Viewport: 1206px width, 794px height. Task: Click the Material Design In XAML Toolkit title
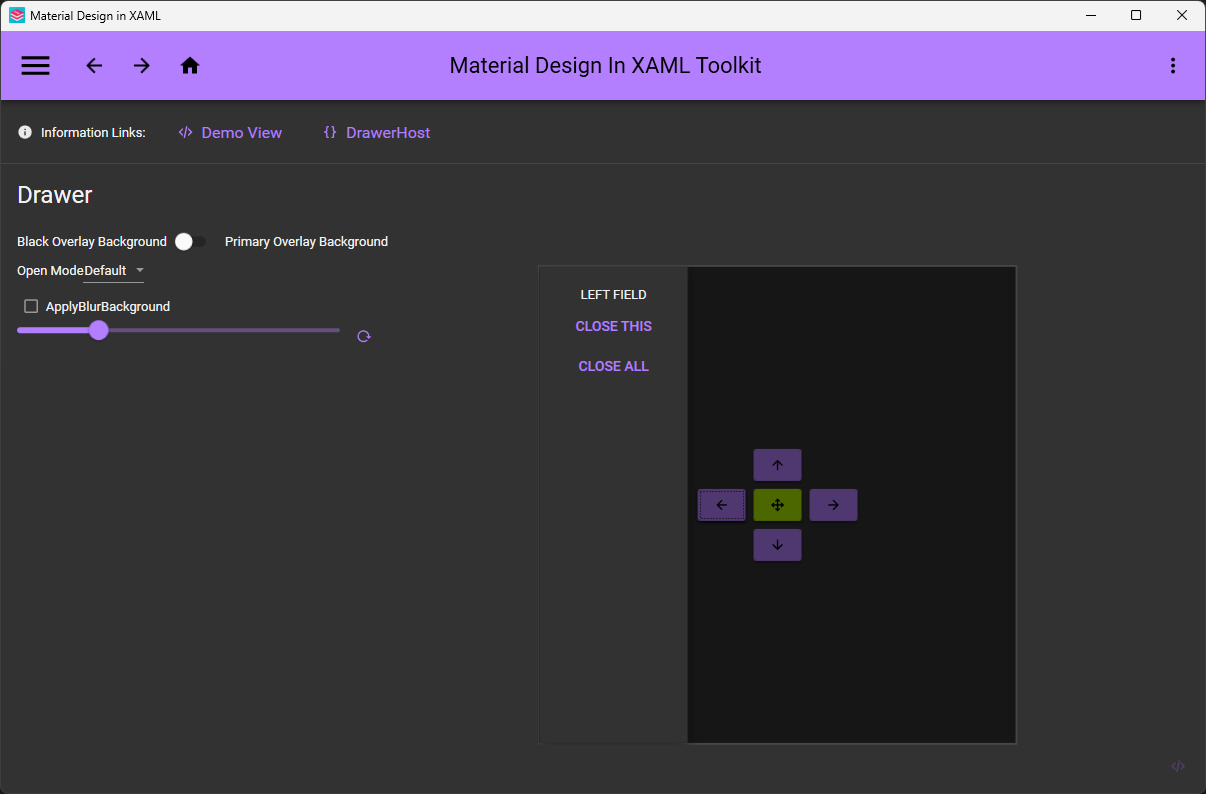point(605,66)
